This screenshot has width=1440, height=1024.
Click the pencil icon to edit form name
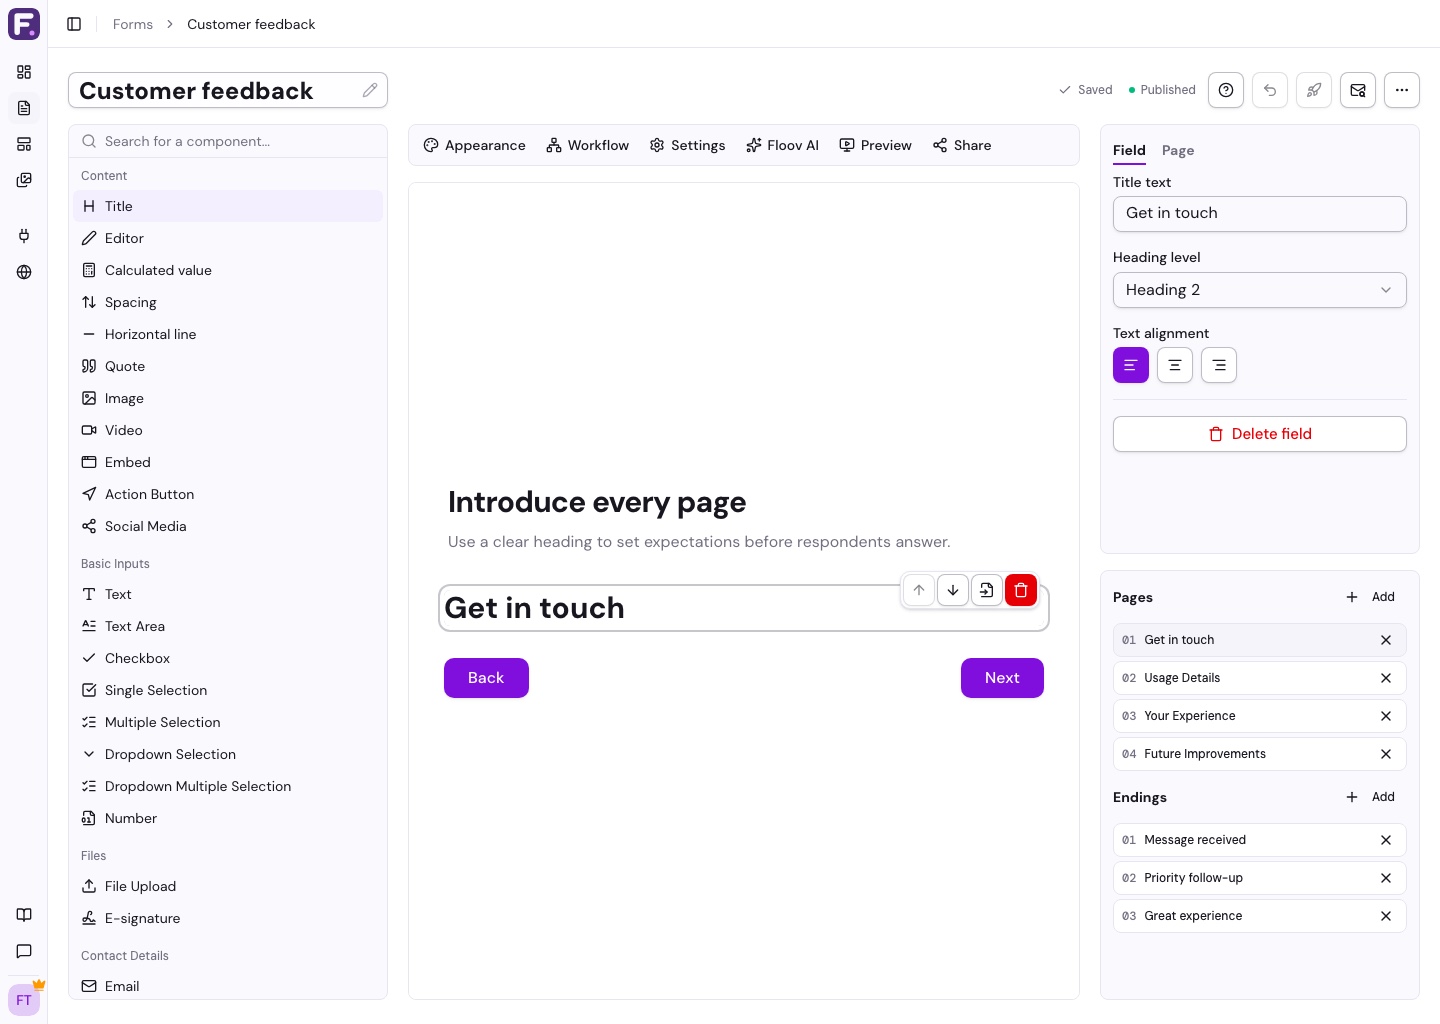[370, 90]
